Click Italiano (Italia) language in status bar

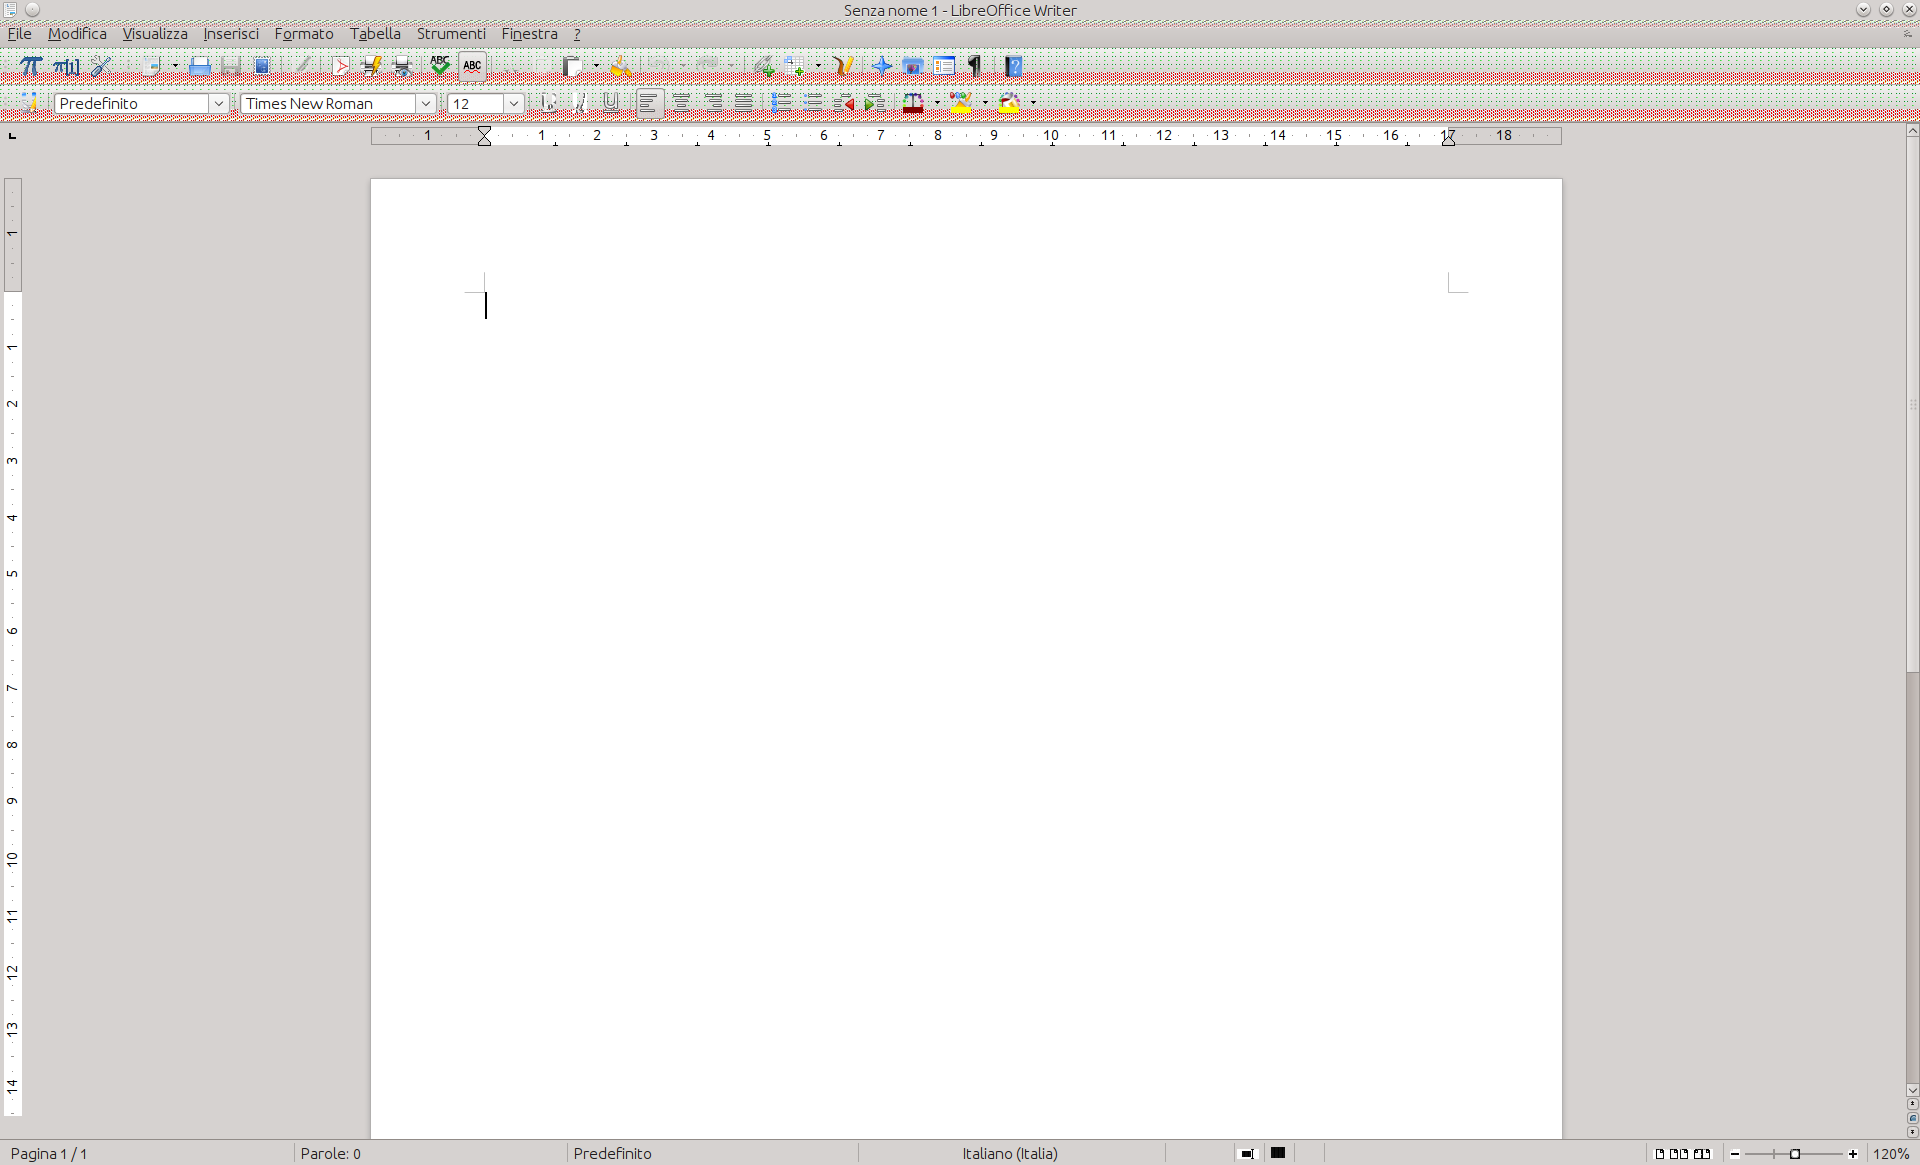click(x=1010, y=1153)
